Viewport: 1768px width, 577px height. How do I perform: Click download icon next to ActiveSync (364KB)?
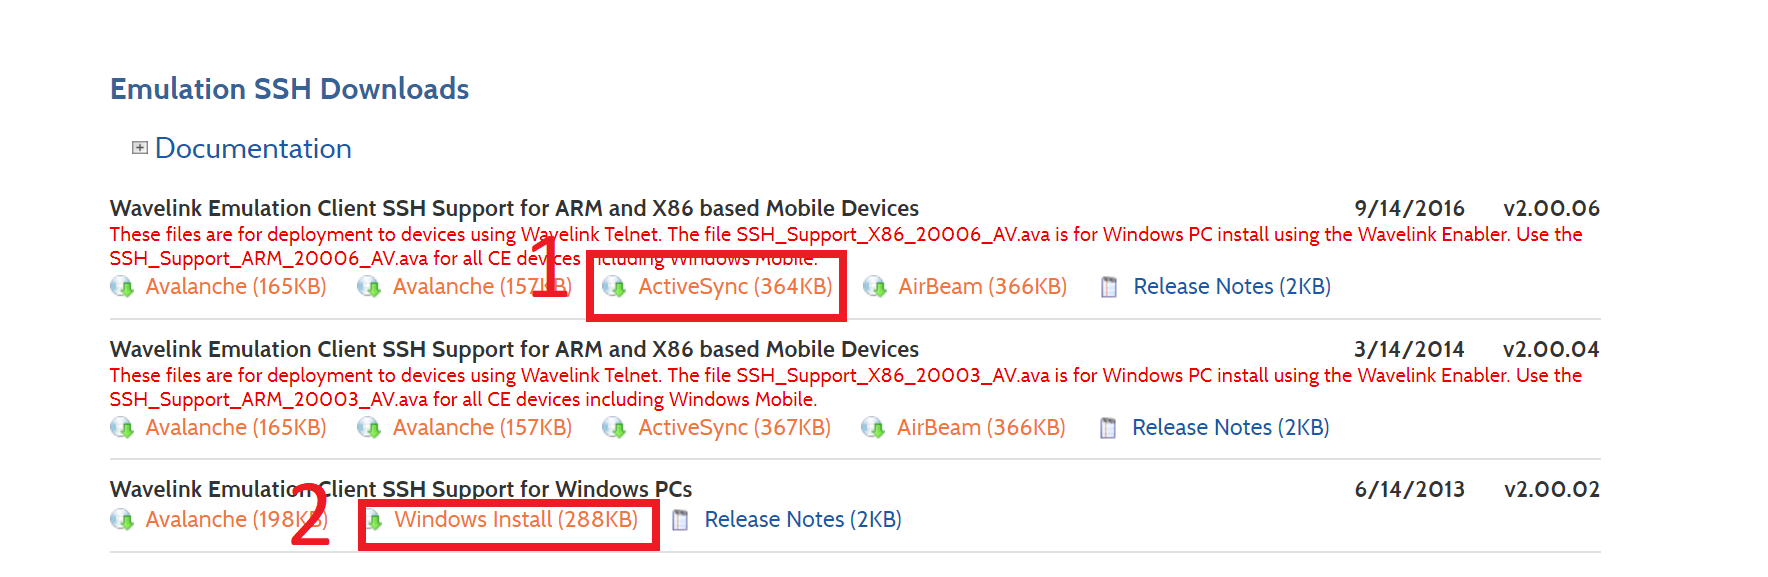pyautogui.click(x=614, y=287)
